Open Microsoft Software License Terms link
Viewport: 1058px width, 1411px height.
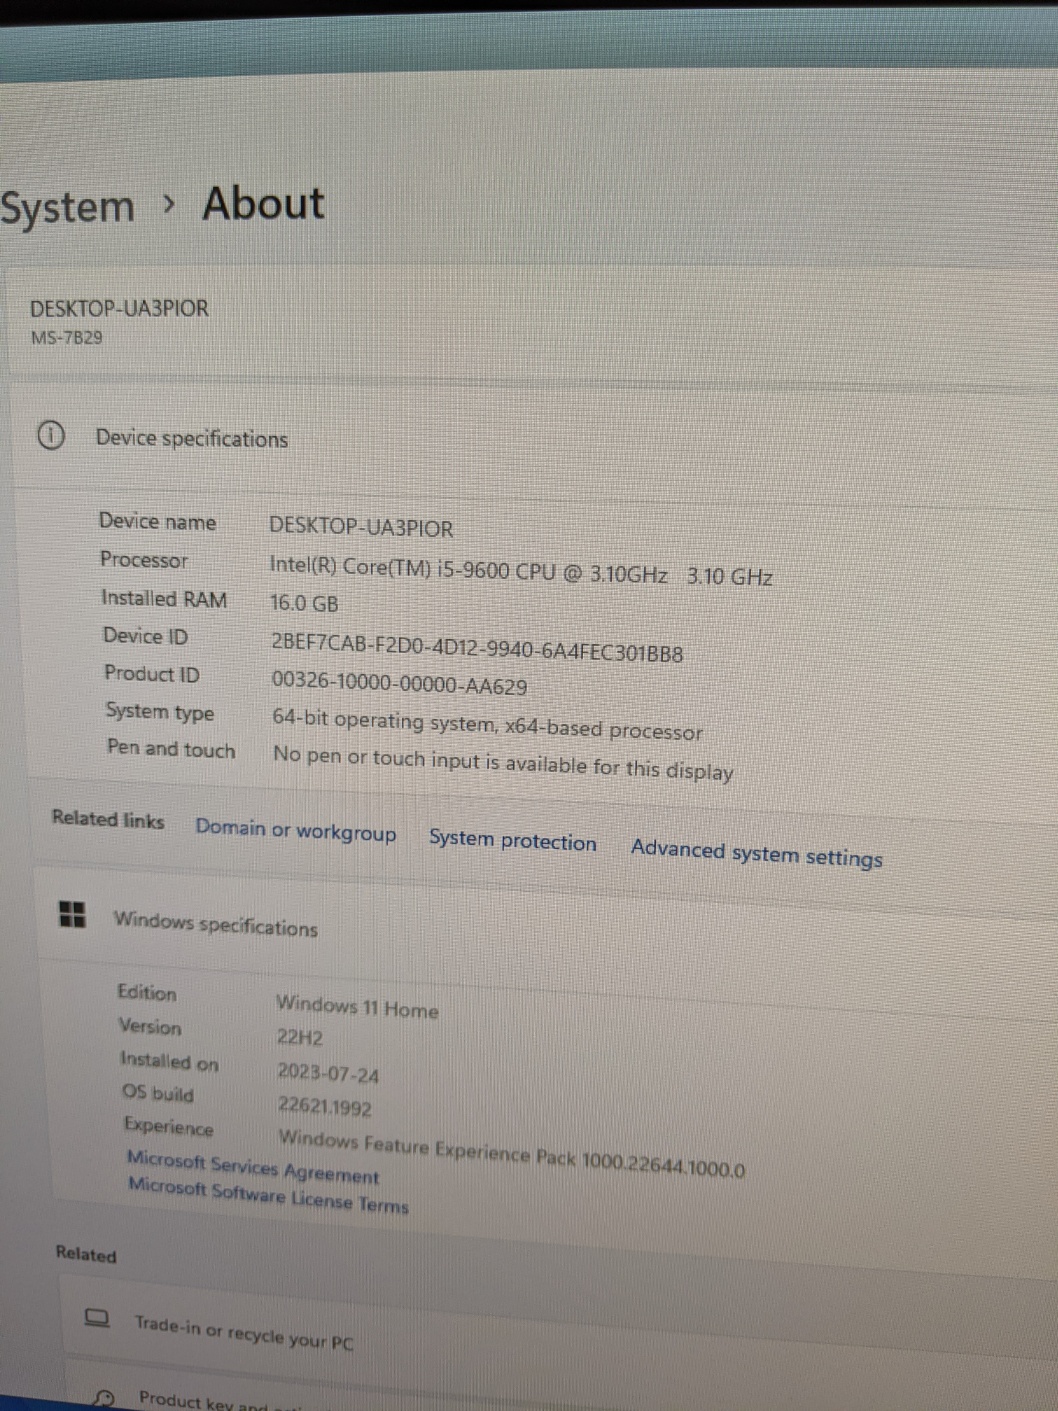point(268,1195)
